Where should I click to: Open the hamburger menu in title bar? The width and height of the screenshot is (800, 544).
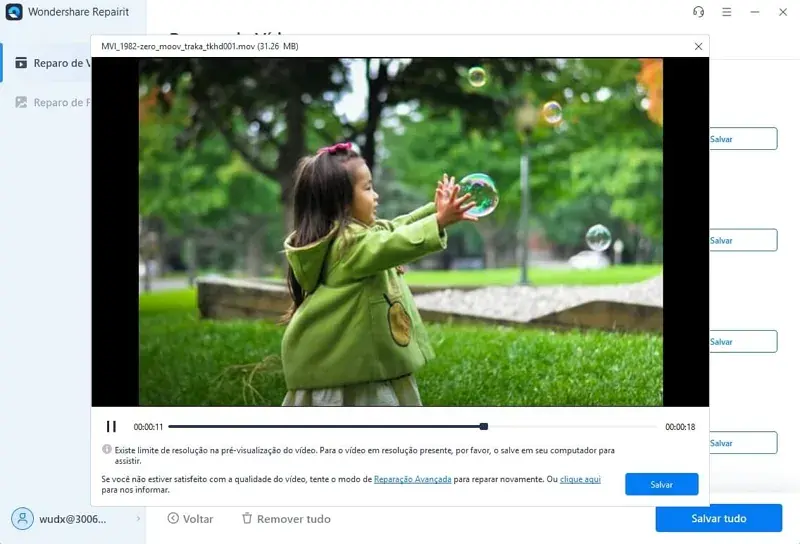tap(727, 12)
